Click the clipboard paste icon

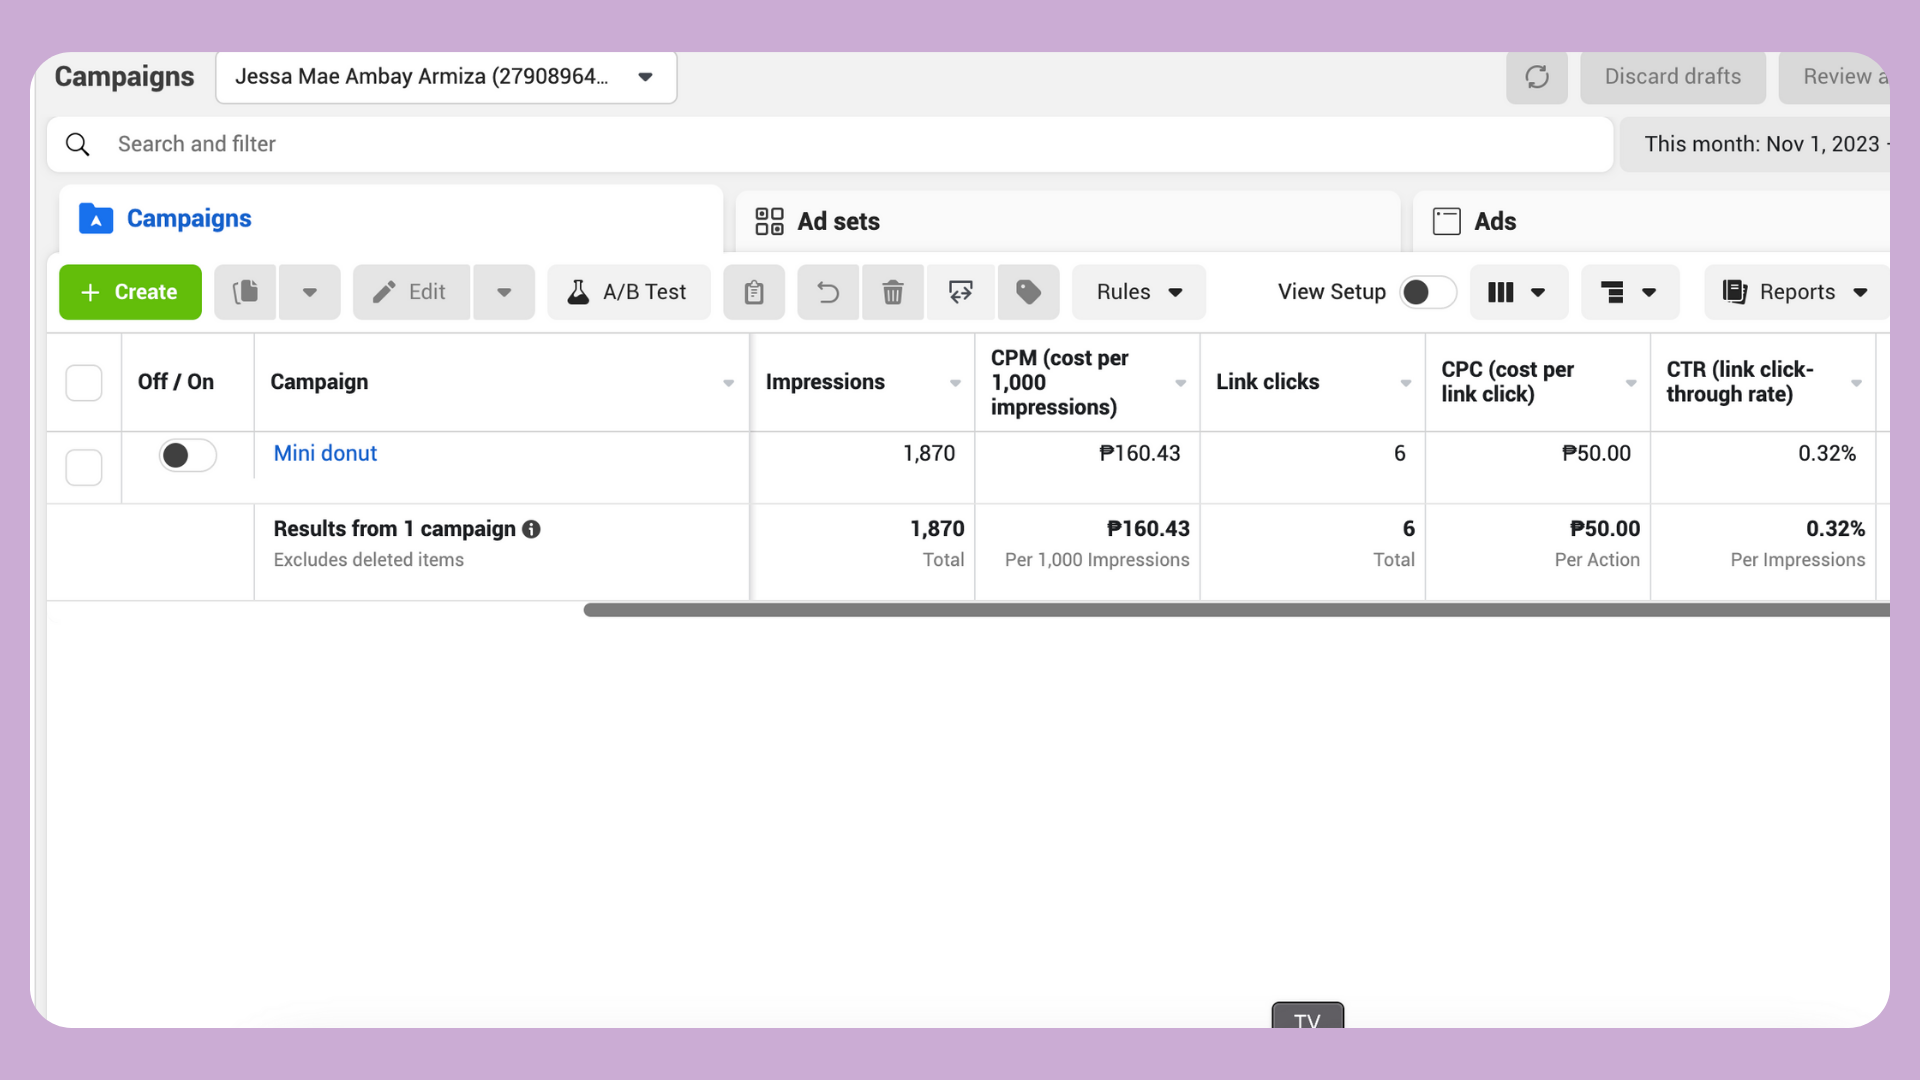click(754, 292)
